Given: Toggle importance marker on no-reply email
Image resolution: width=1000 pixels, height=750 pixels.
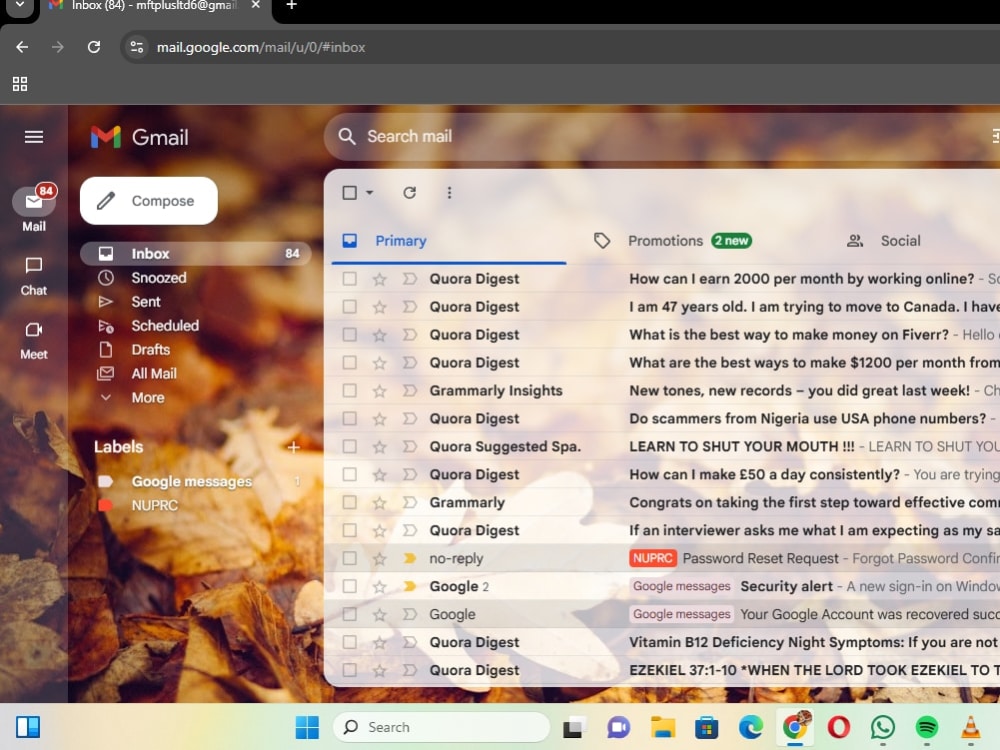Looking at the screenshot, I should (x=409, y=559).
